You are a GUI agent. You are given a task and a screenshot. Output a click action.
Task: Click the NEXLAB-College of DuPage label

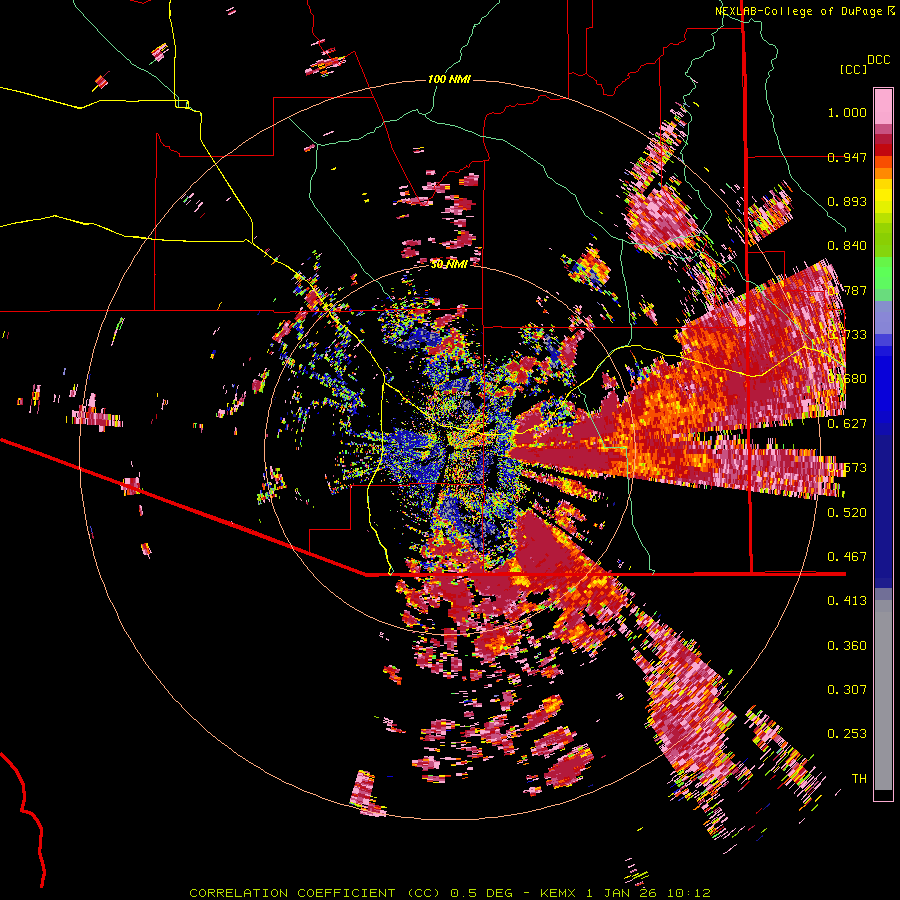pyautogui.click(x=804, y=11)
